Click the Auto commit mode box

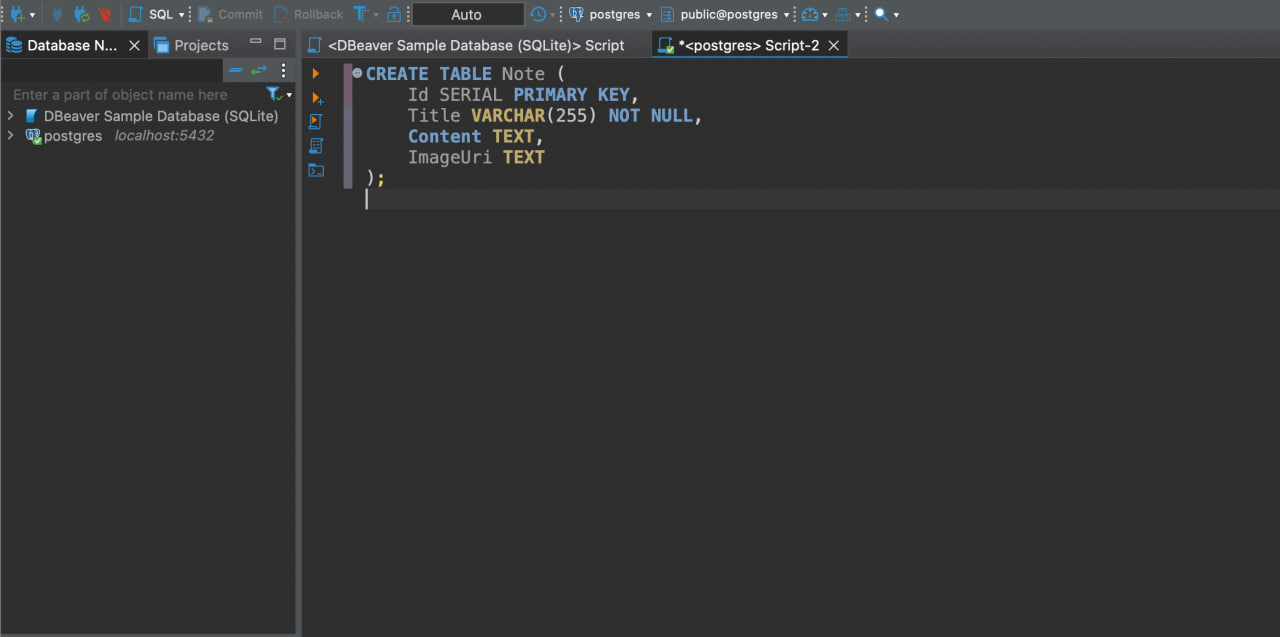coord(467,15)
